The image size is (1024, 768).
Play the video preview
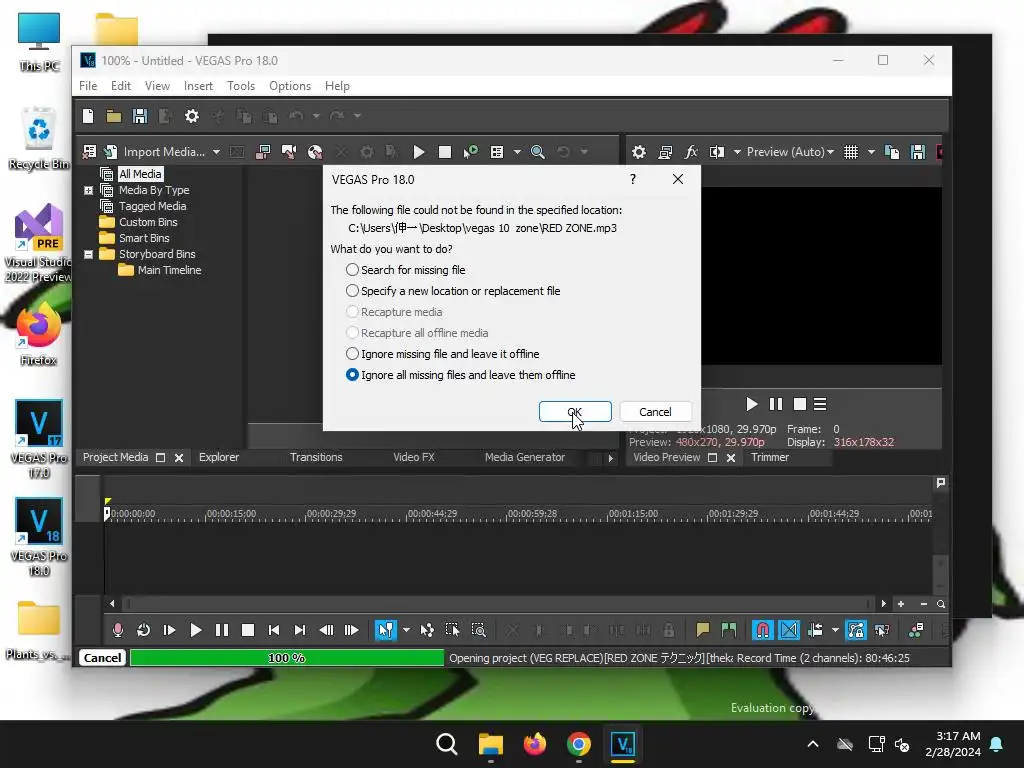pos(752,404)
